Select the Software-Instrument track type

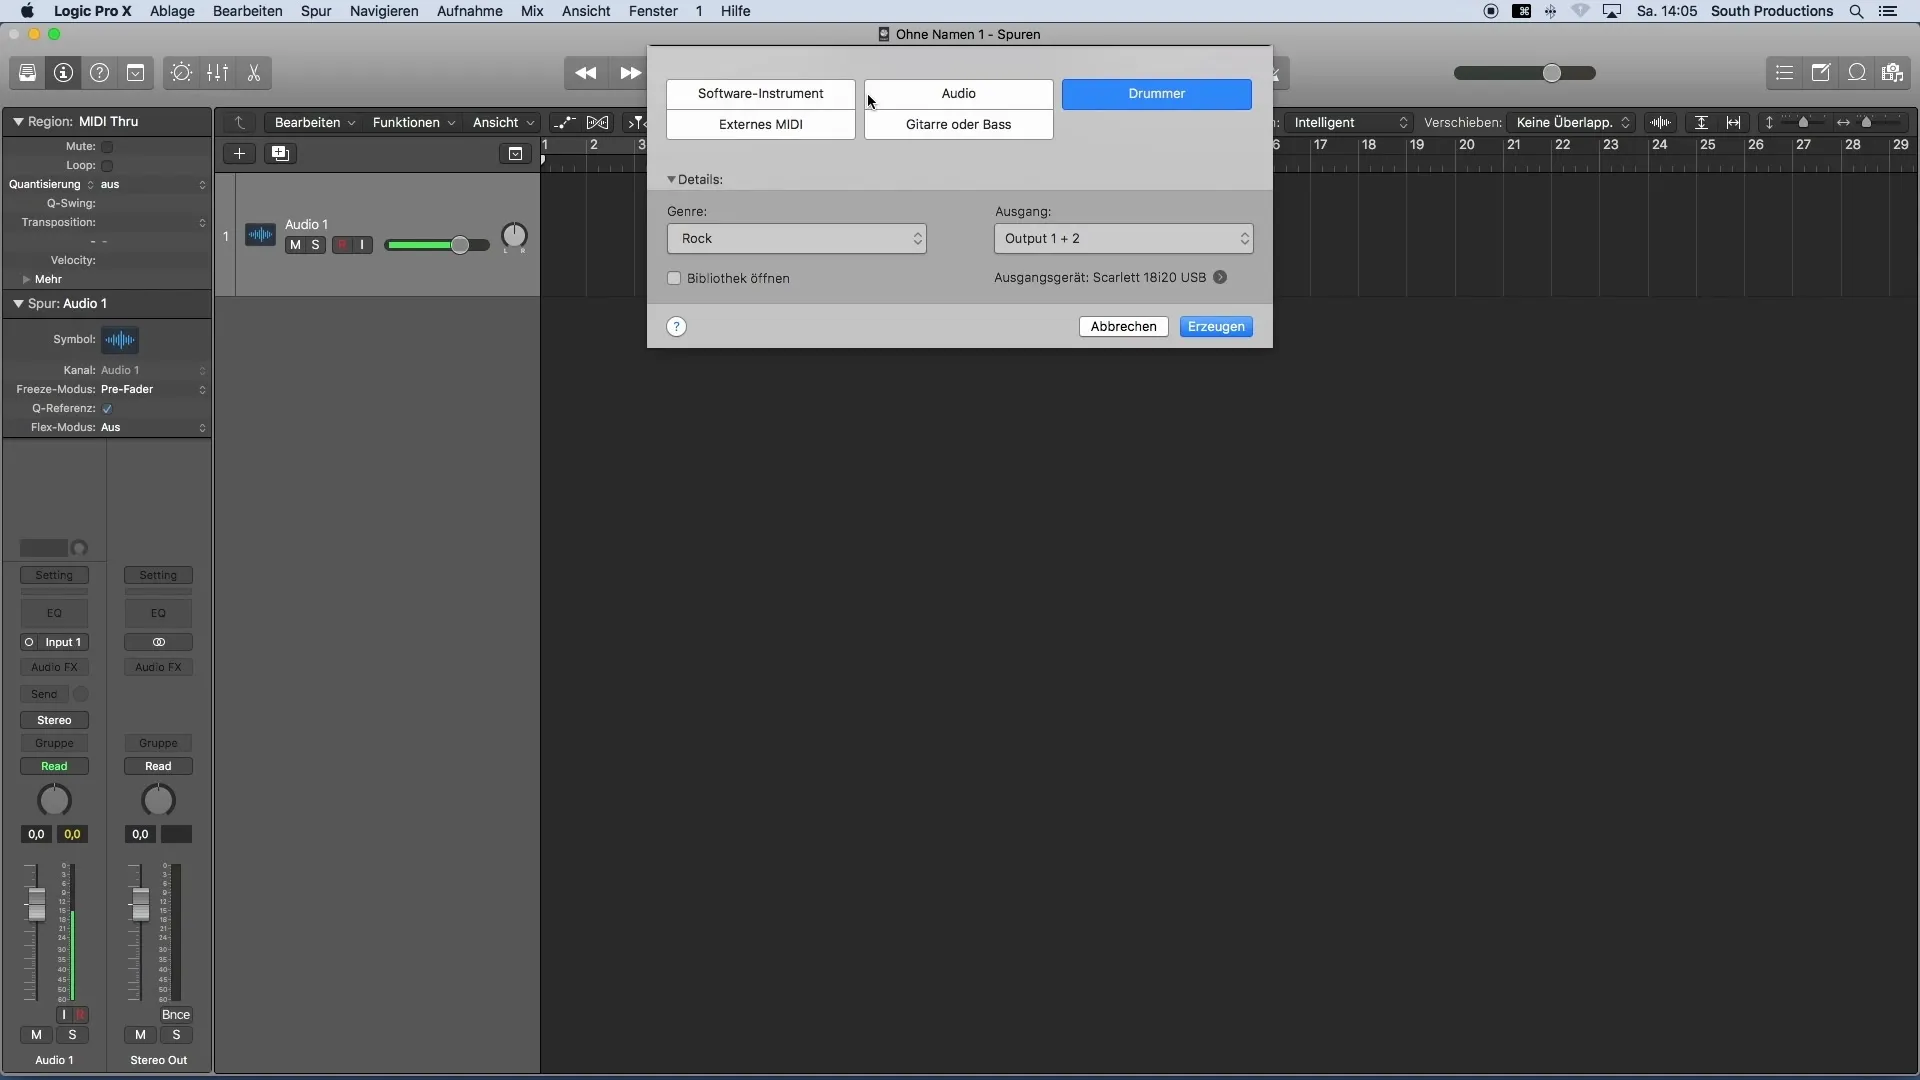coord(761,94)
